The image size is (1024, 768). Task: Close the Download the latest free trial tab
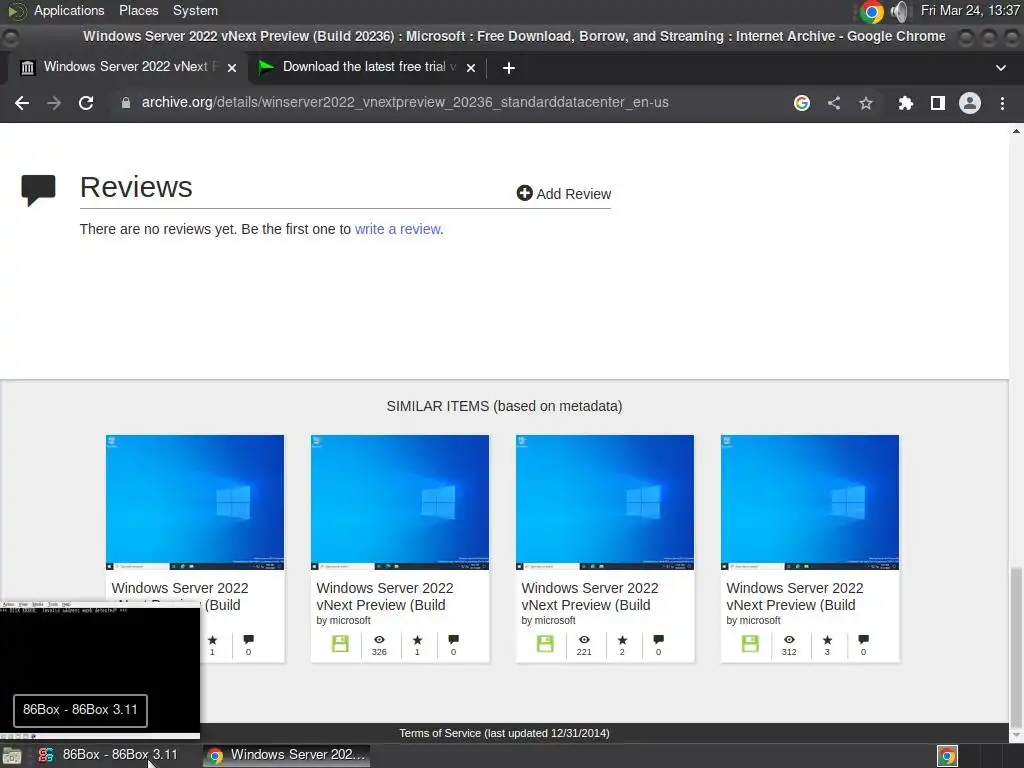(x=471, y=68)
